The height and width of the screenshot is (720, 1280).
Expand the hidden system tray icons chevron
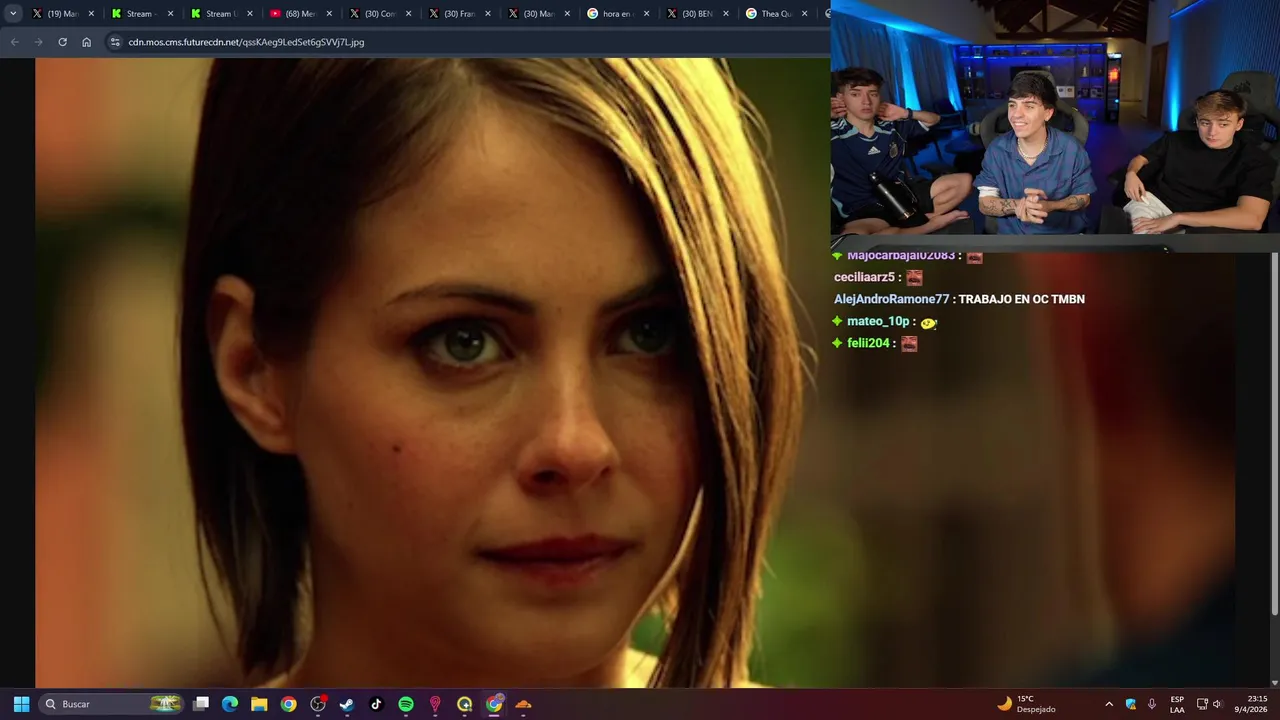tap(1108, 704)
